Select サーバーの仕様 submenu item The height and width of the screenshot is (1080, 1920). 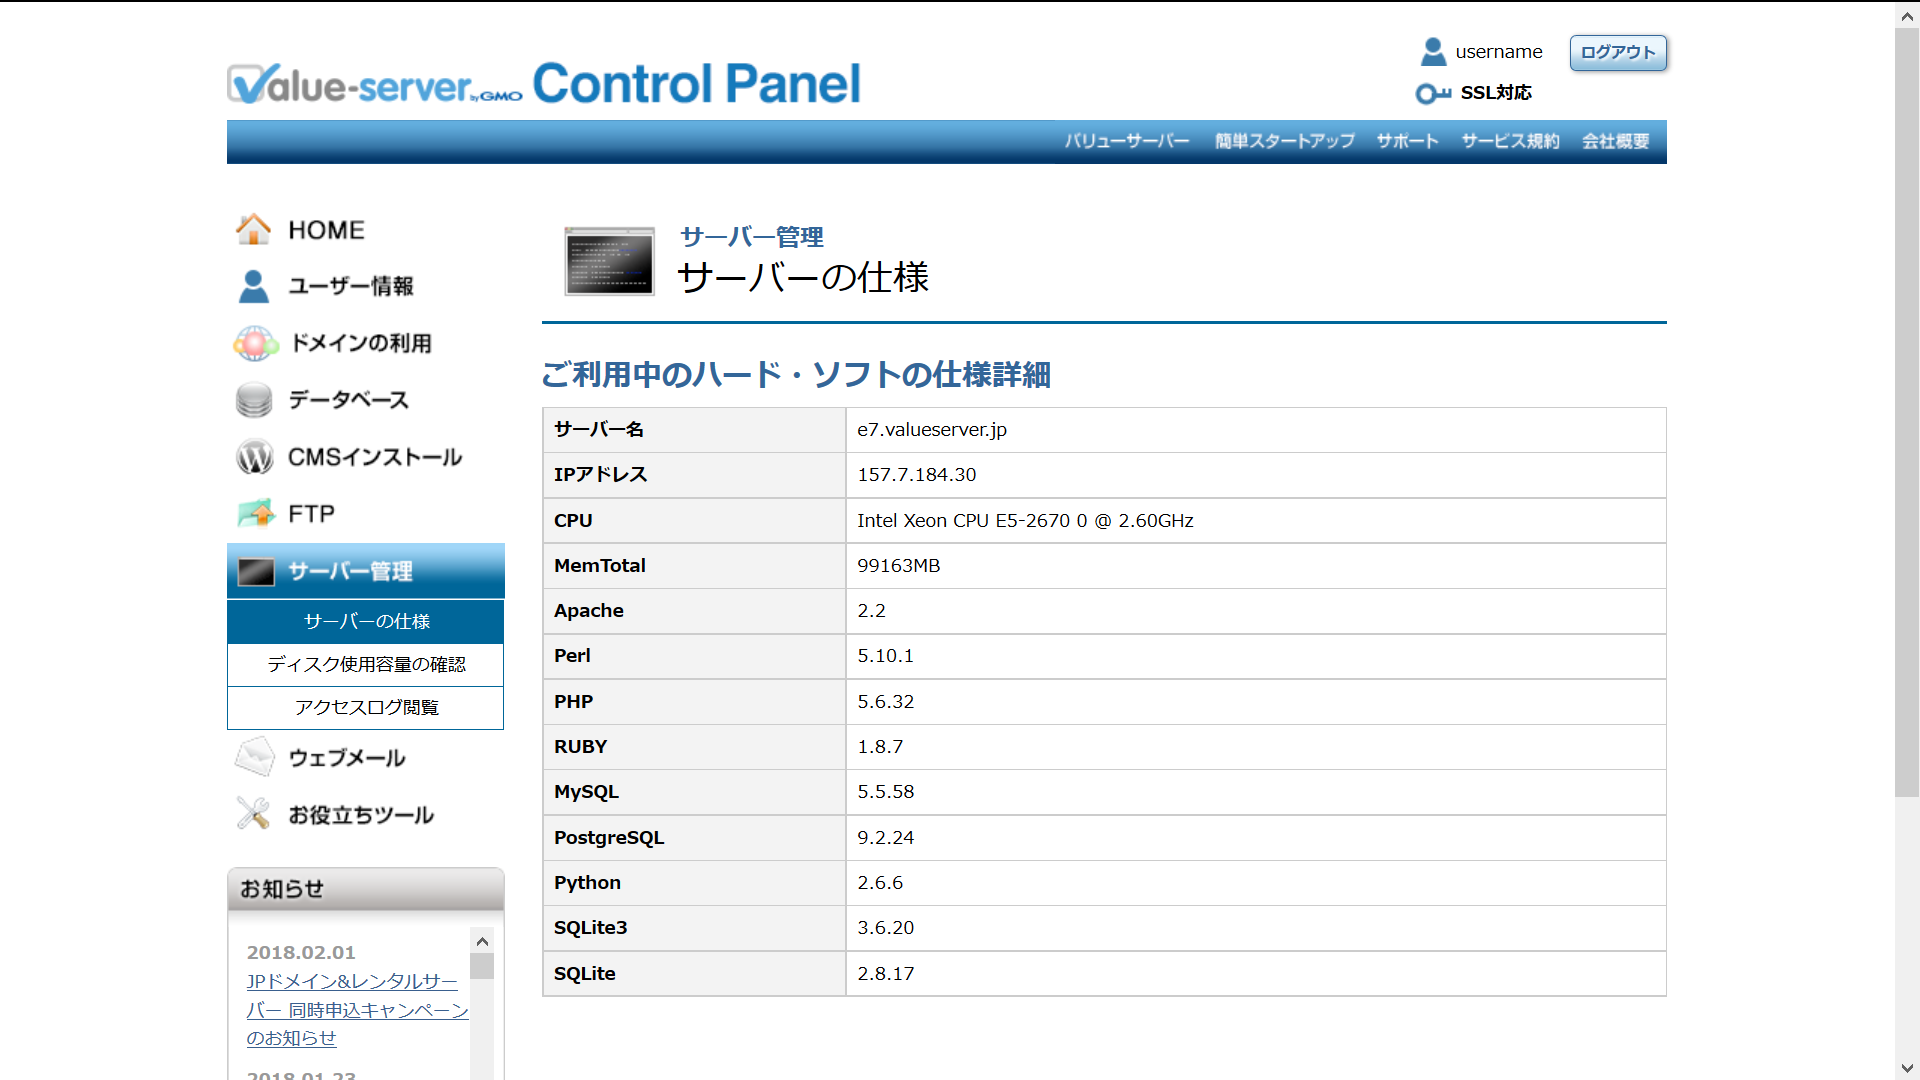click(x=366, y=621)
